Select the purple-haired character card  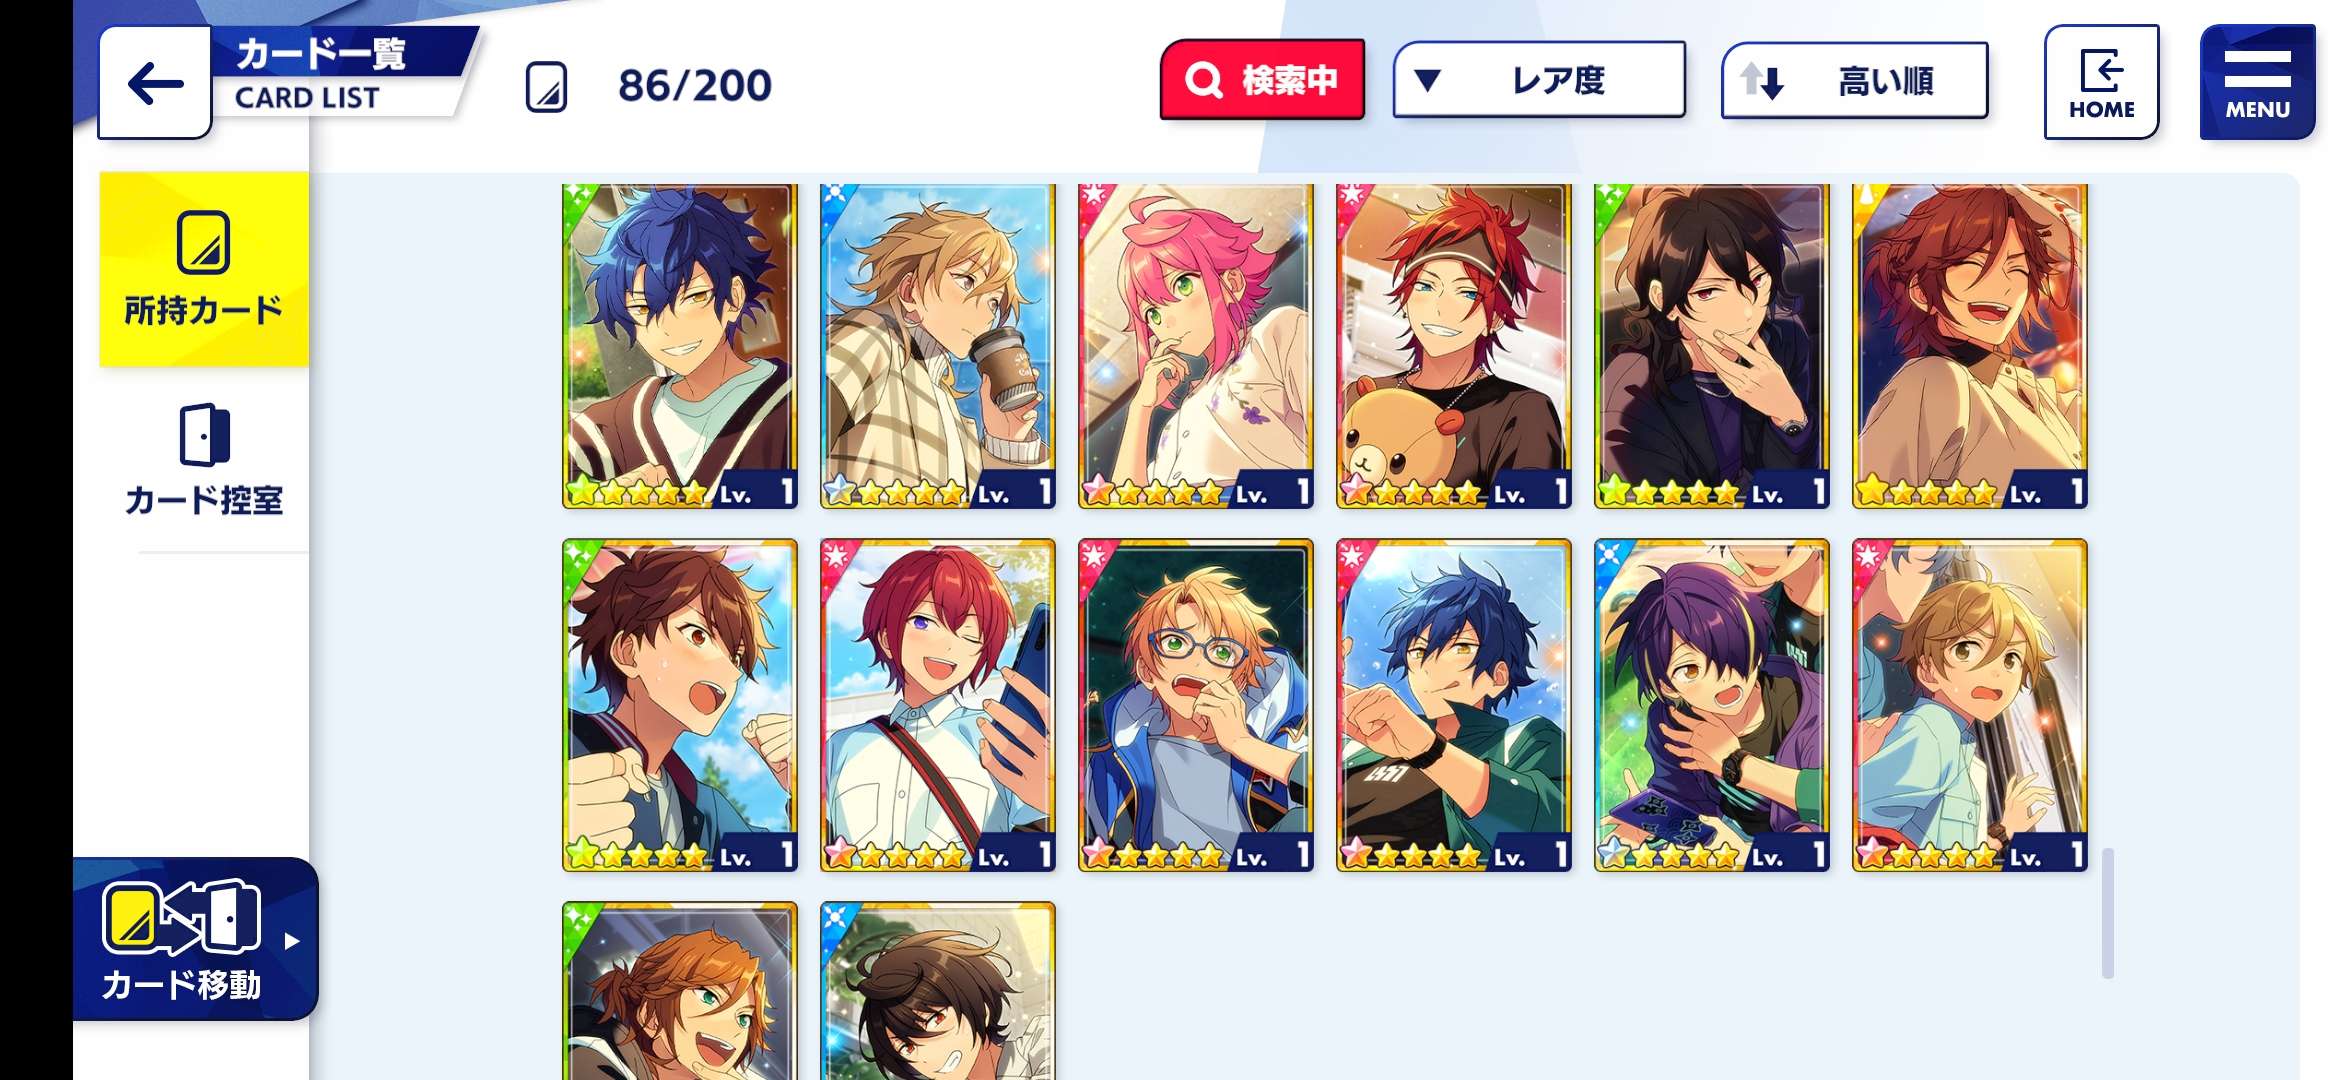[x=1711, y=705]
